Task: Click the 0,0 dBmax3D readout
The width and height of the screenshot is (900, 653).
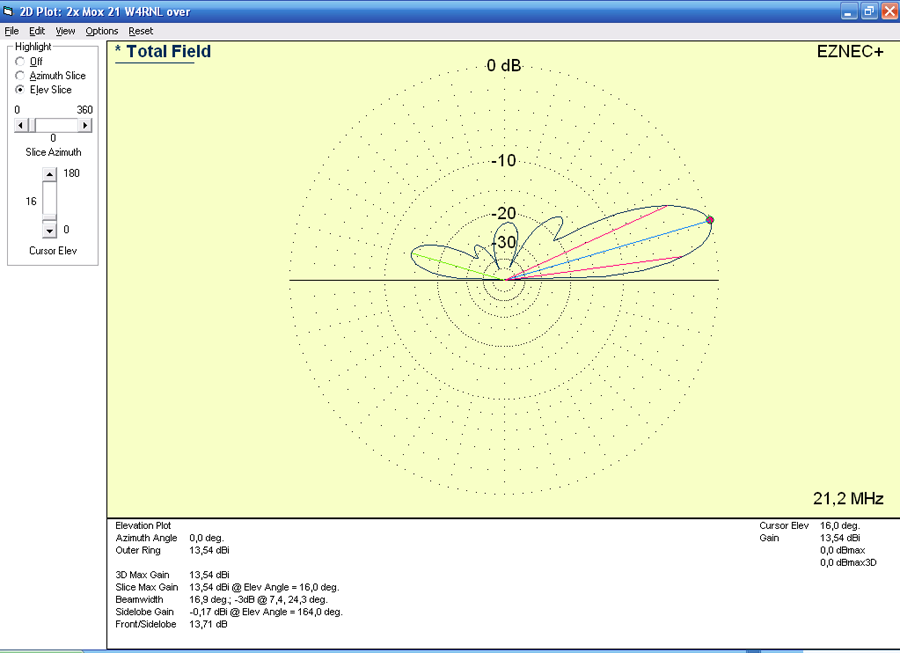Action: [x=848, y=563]
